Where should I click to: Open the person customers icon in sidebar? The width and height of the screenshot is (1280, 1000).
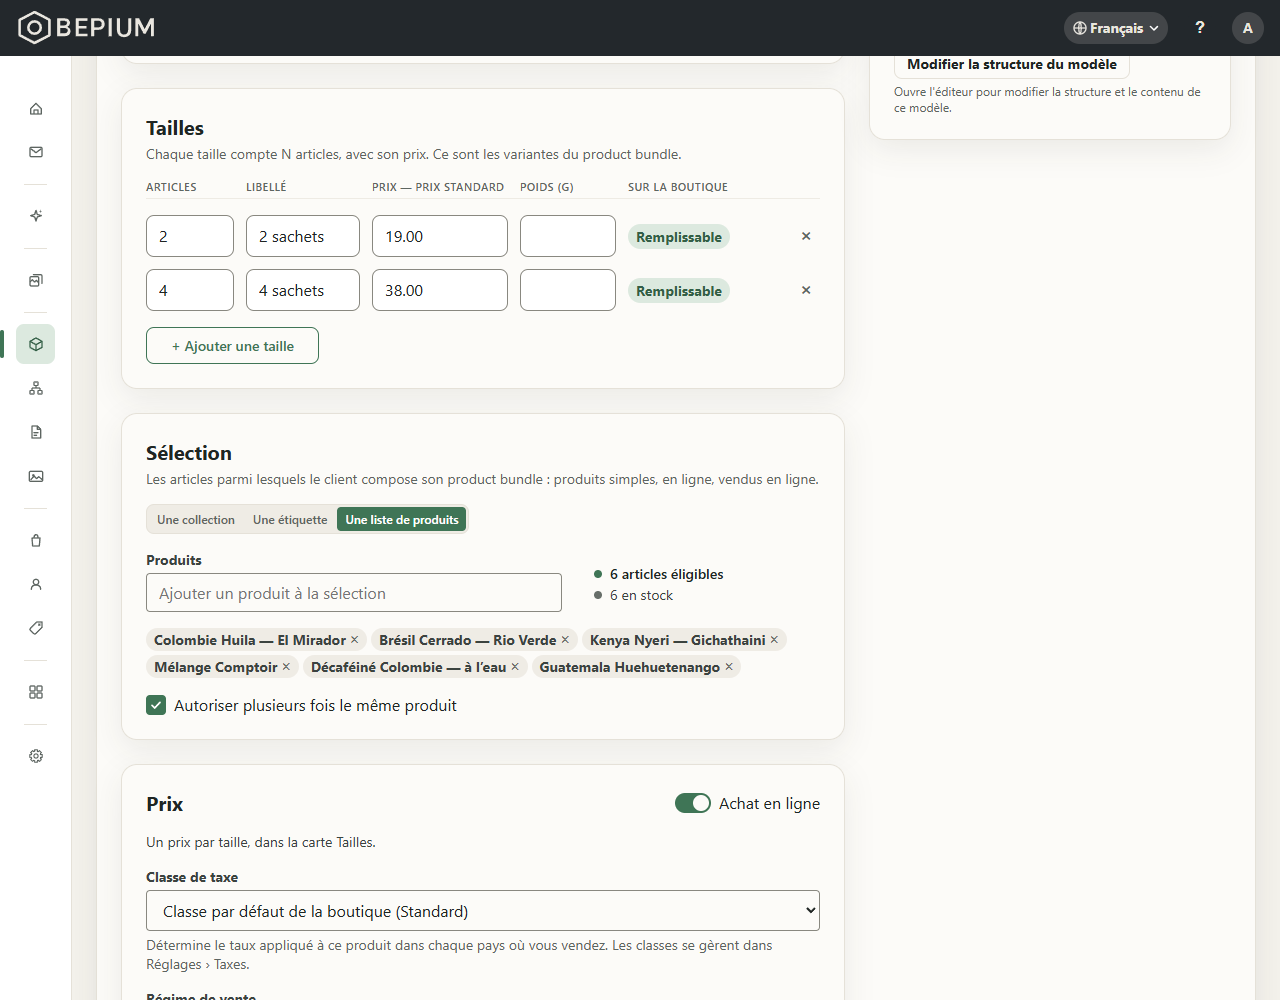[x=36, y=584]
